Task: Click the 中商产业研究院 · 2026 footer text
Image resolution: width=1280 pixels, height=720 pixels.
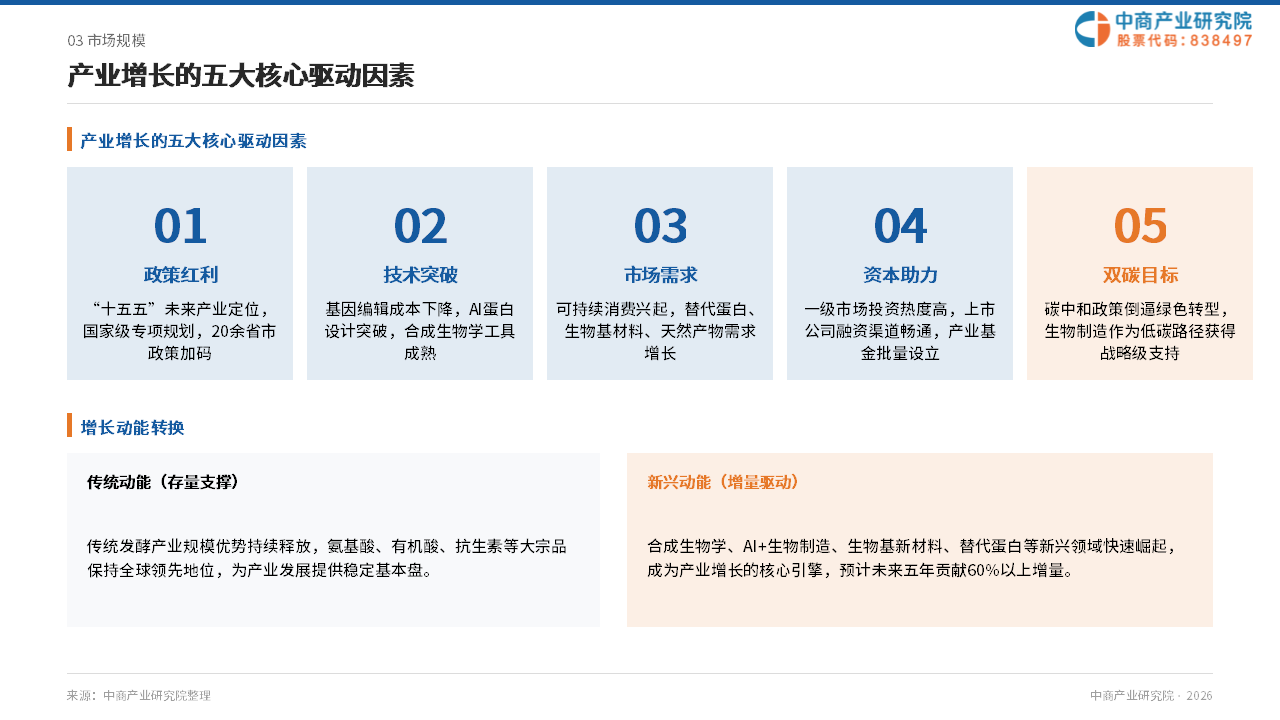Action: [x=1151, y=695]
